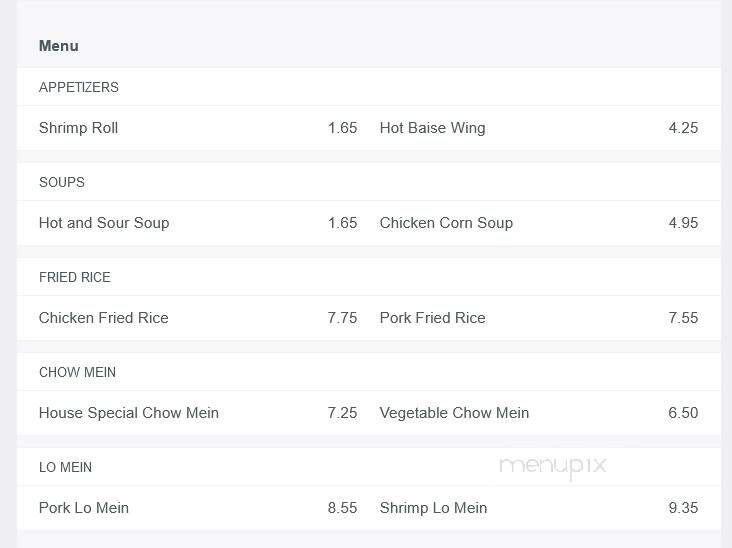The image size is (732, 548).
Task: Click the Menu heading
Action: 58,46
